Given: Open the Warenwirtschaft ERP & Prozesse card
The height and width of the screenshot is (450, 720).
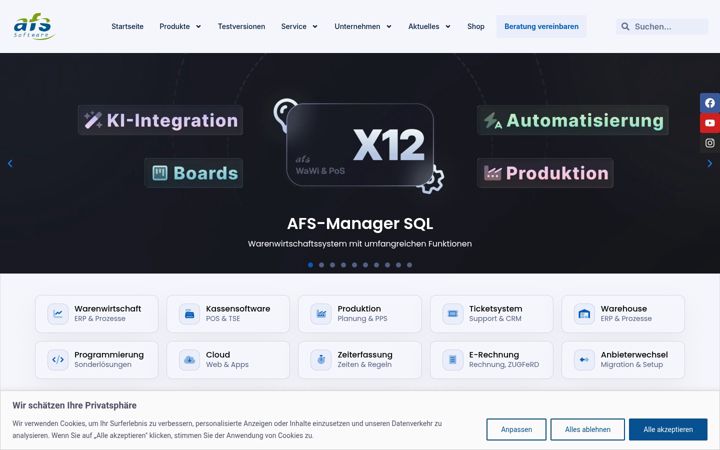Looking at the screenshot, I should click(97, 314).
